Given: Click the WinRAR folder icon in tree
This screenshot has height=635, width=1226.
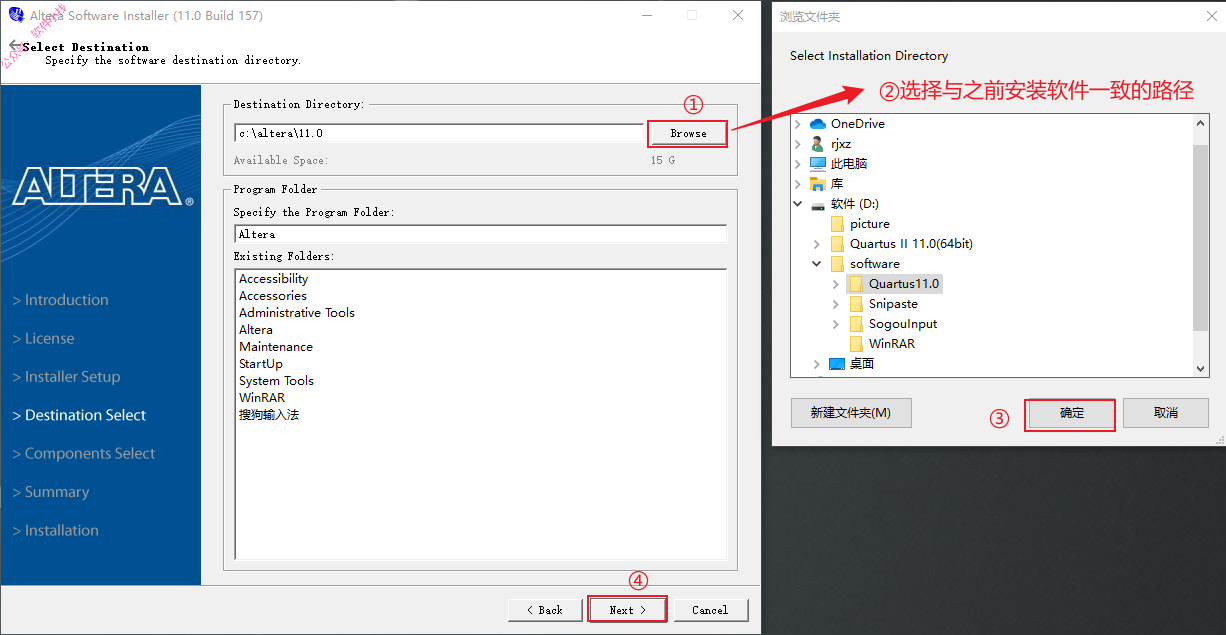Looking at the screenshot, I should click(856, 344).
